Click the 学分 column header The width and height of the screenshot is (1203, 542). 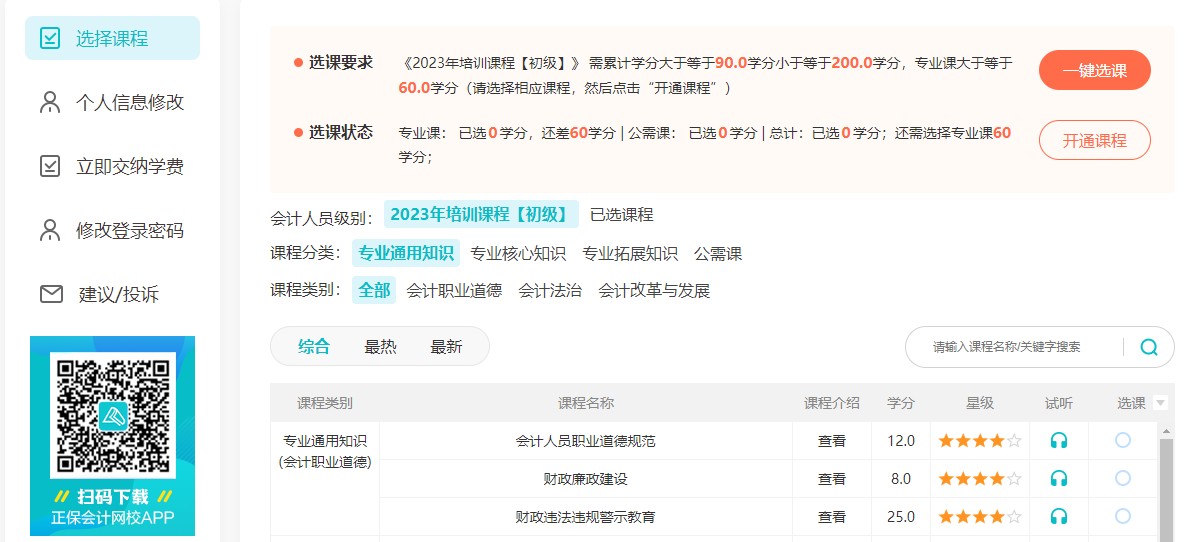click(901, 403)
